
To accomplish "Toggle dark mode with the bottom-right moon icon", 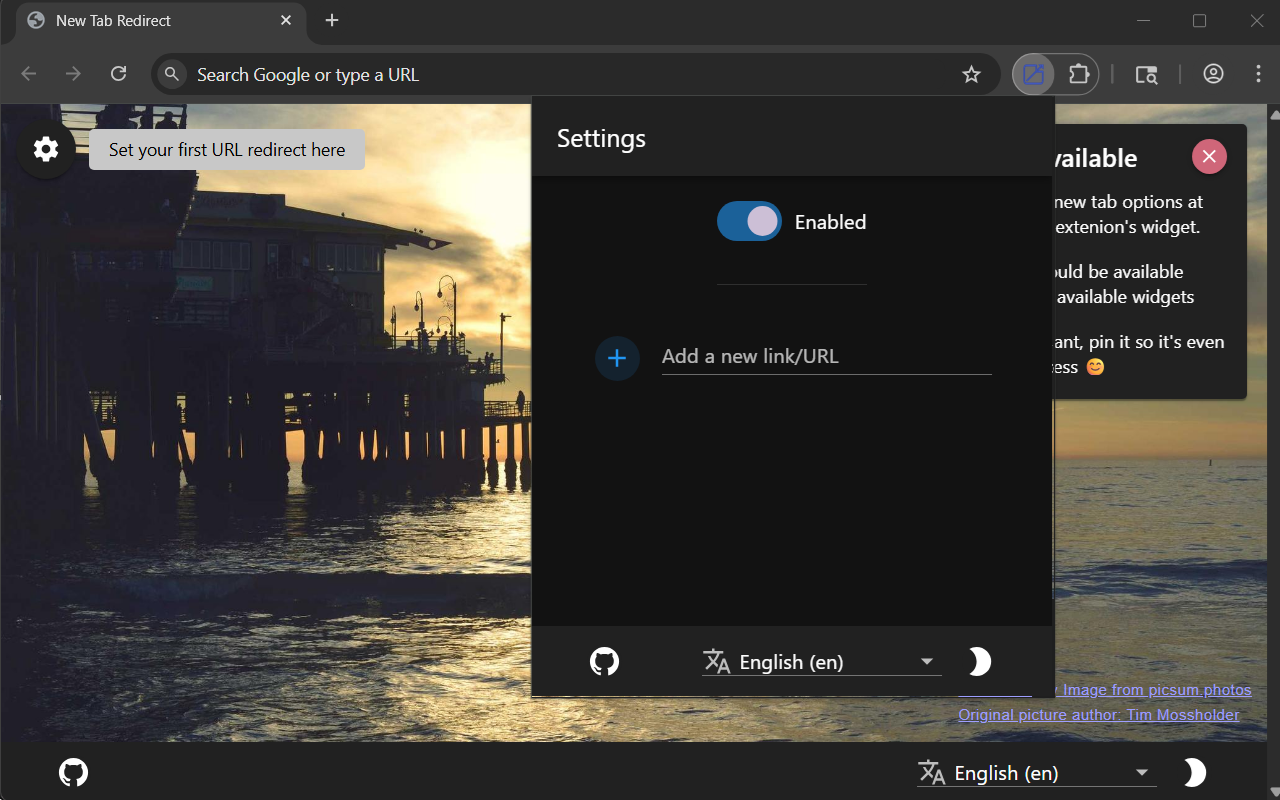I will tap(1194, 771).
